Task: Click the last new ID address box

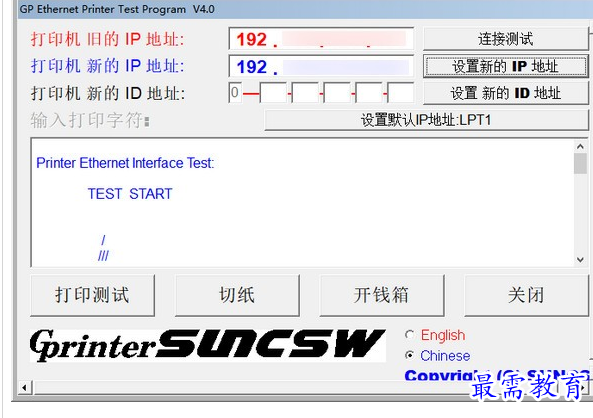Action: (401, 93)
